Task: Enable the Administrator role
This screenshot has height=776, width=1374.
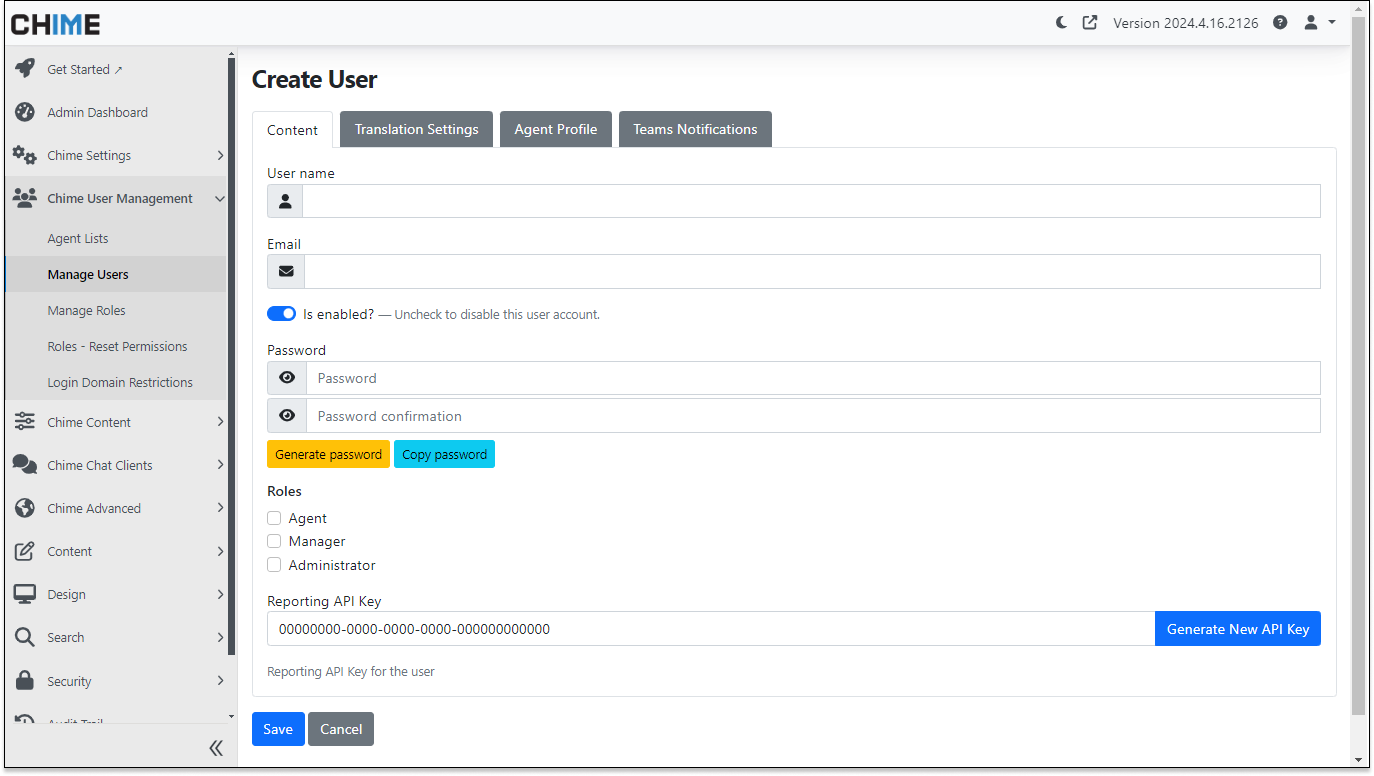Action: click(x=274, y=564)
